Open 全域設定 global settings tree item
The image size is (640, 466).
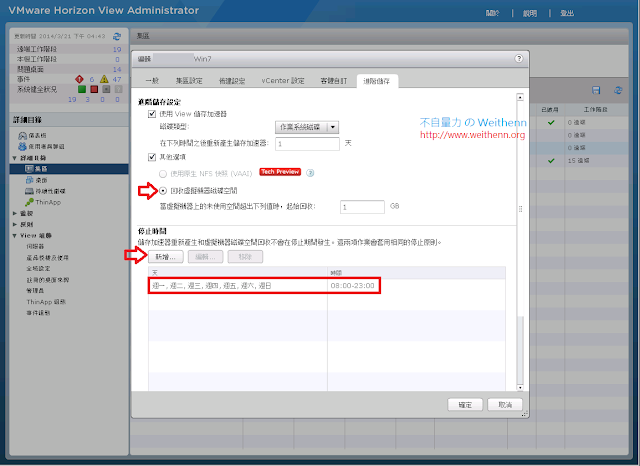pos(38,269)
